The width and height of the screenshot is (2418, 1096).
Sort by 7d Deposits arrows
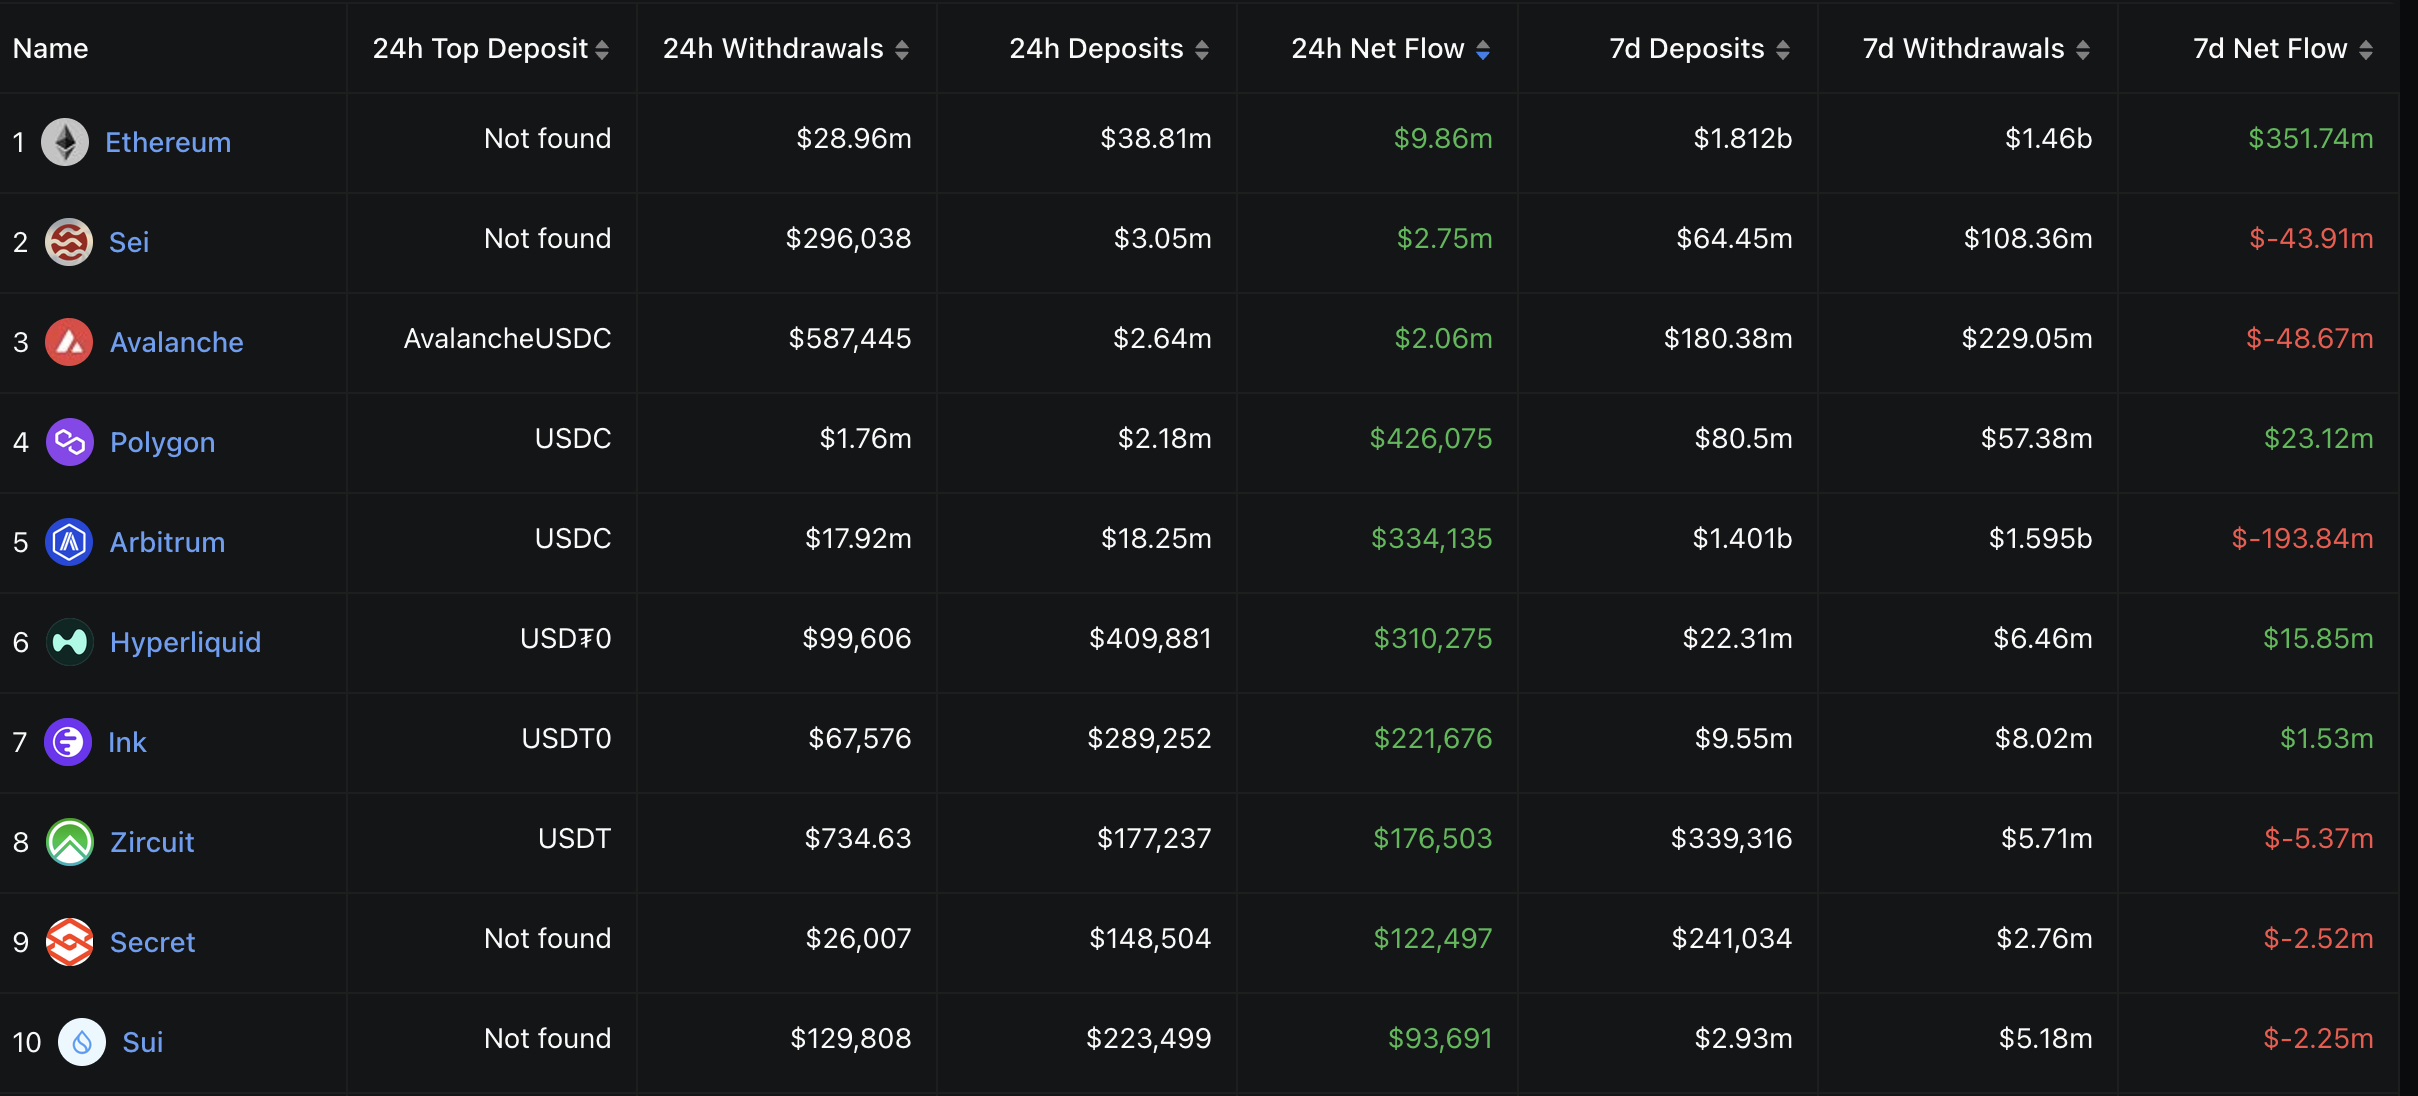1783,50
